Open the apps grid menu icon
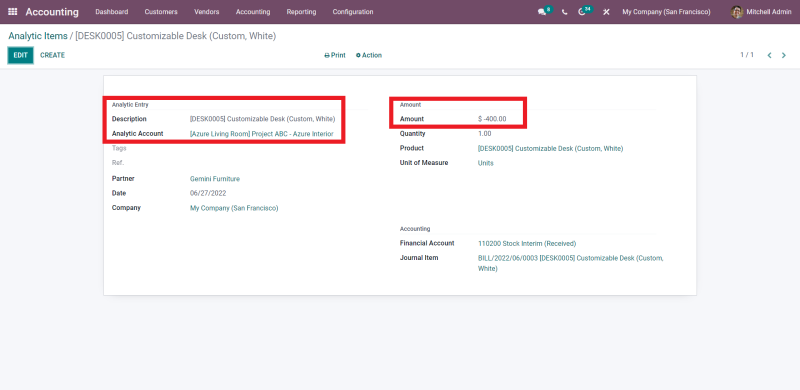Screen dimensions: 800x390 point(13,12)
